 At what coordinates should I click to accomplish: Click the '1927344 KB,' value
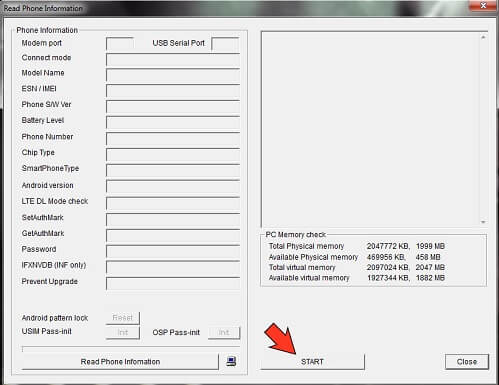point(388,278)
